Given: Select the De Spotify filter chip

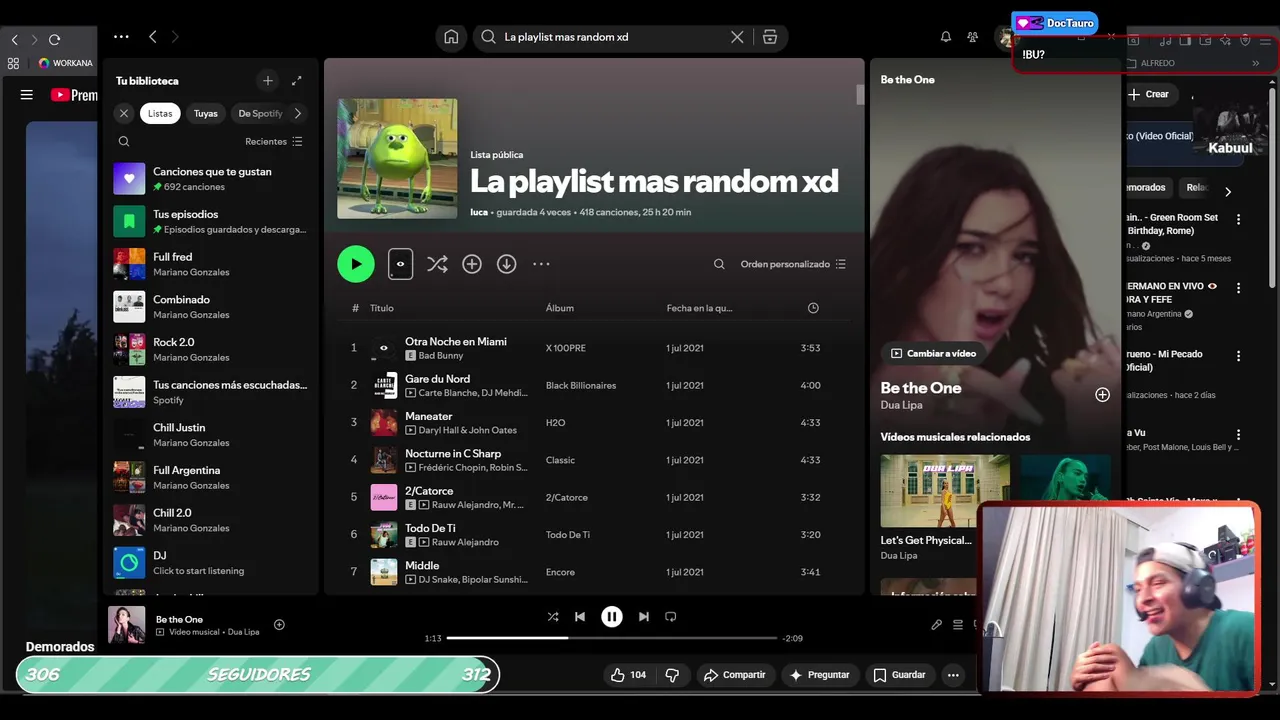Looking at the screenshot, I should (260, 113).
